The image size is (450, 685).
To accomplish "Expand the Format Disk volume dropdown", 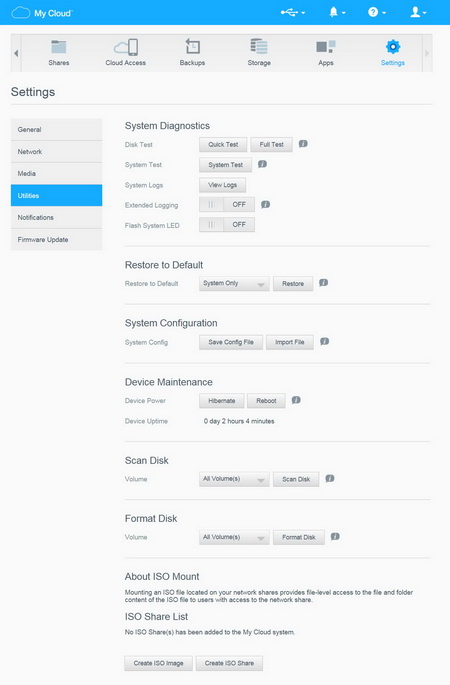I will (234, 537).
